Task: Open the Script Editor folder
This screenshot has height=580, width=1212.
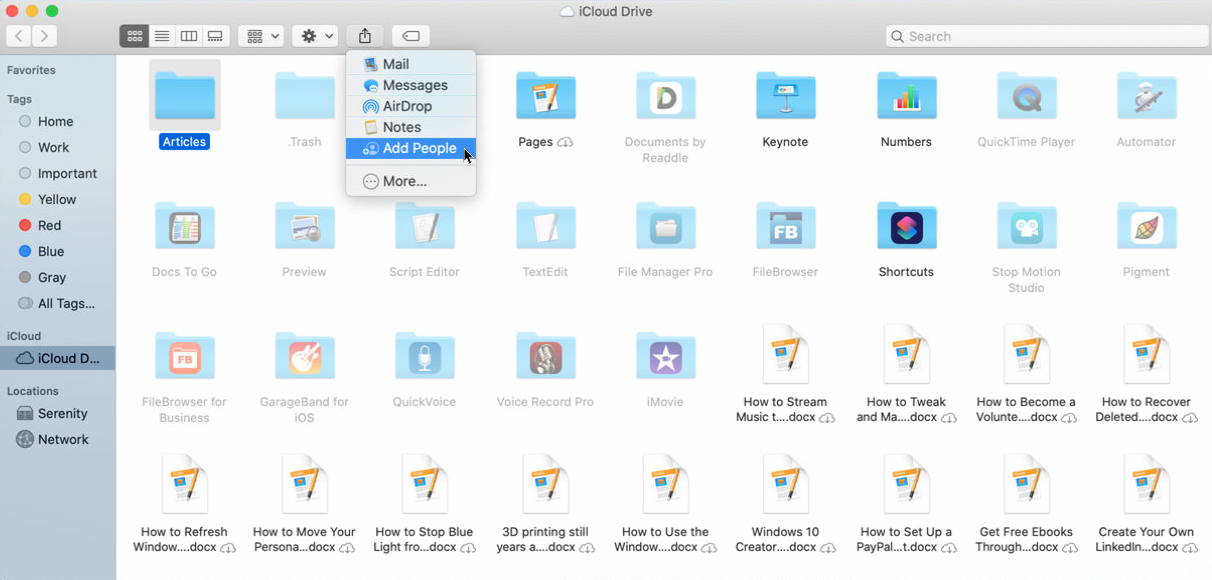Action: point(425,226)
